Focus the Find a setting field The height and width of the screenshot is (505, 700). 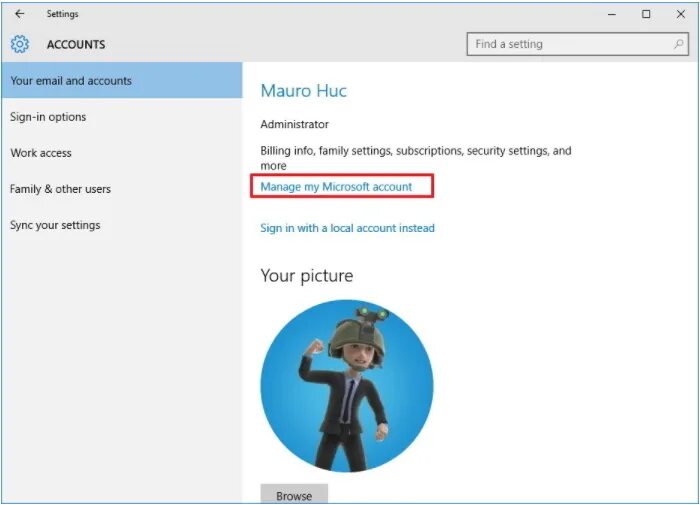[x=577, y=44]
